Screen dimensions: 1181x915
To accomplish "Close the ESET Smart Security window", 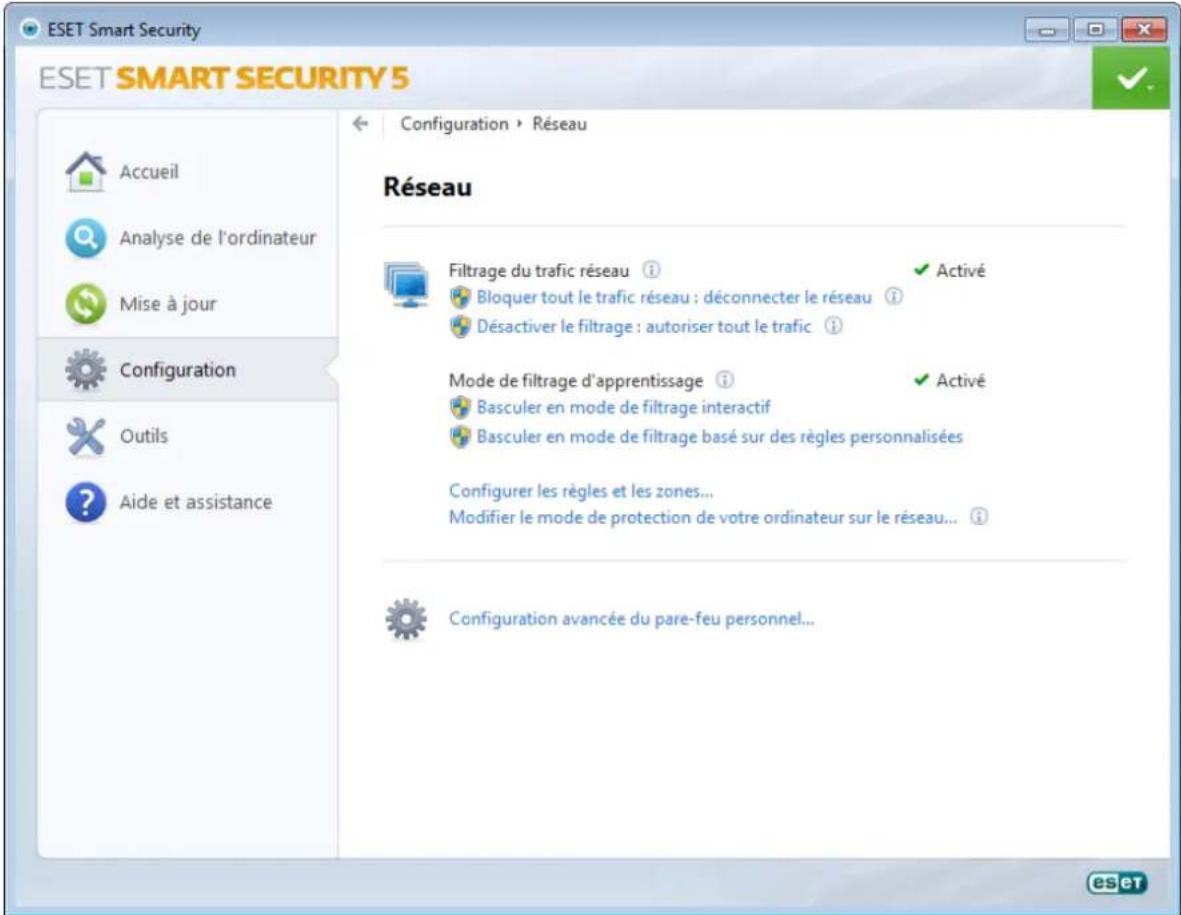I will pos(1144,30).
